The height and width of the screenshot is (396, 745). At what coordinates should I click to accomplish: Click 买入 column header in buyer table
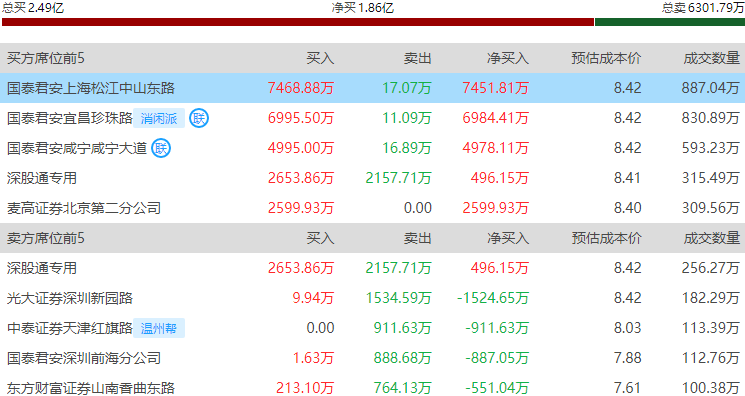320,58
